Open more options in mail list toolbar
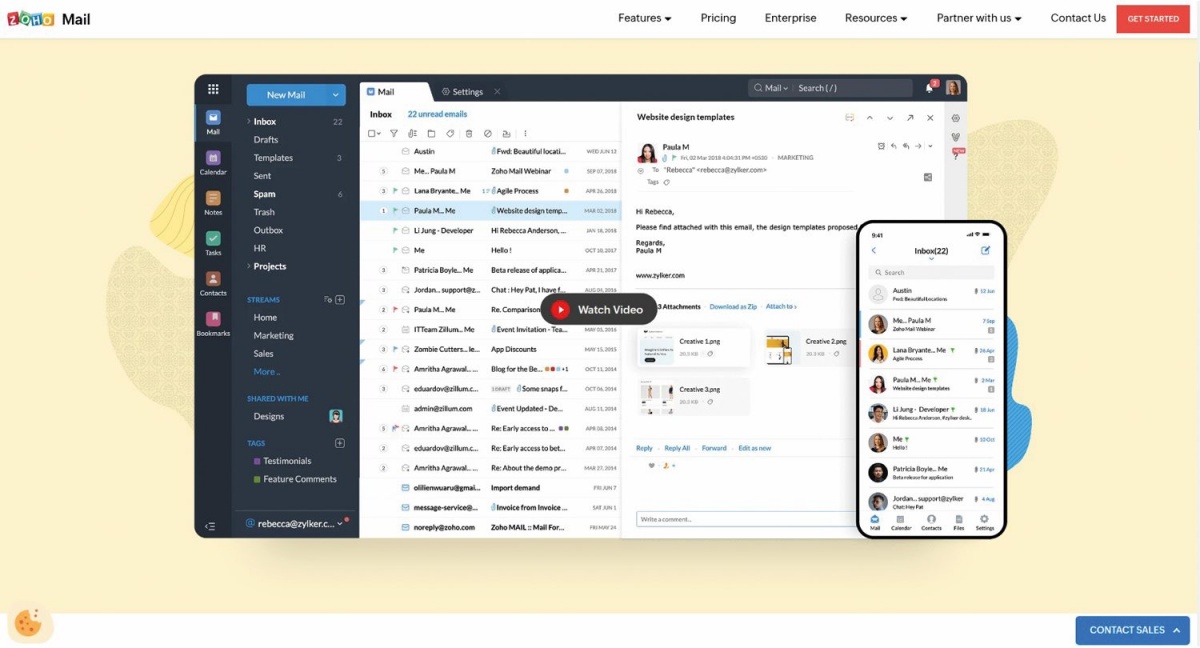The width and height of the screenshot is (1200, 648). click(x=525, y=133)
